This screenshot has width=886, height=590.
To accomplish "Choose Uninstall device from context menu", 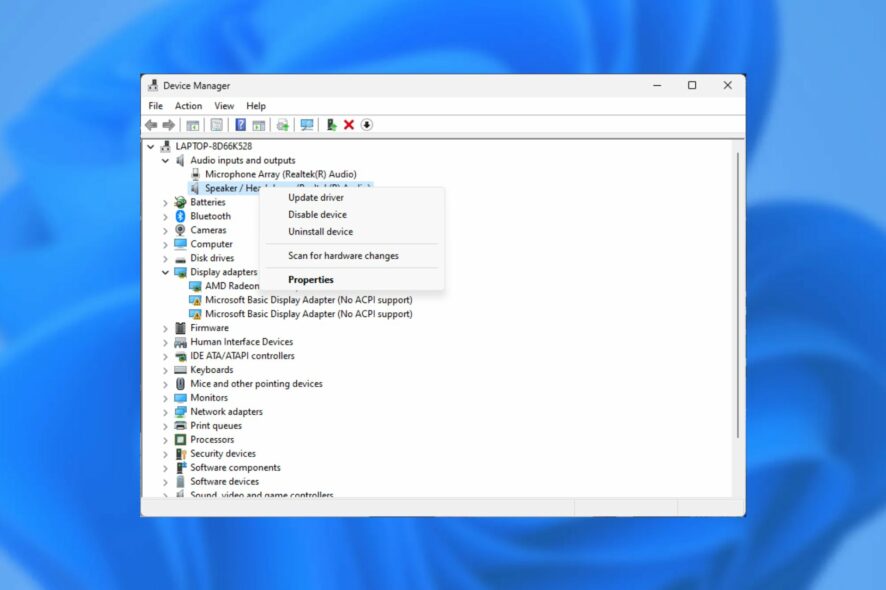I will click(x=320, y=231).
